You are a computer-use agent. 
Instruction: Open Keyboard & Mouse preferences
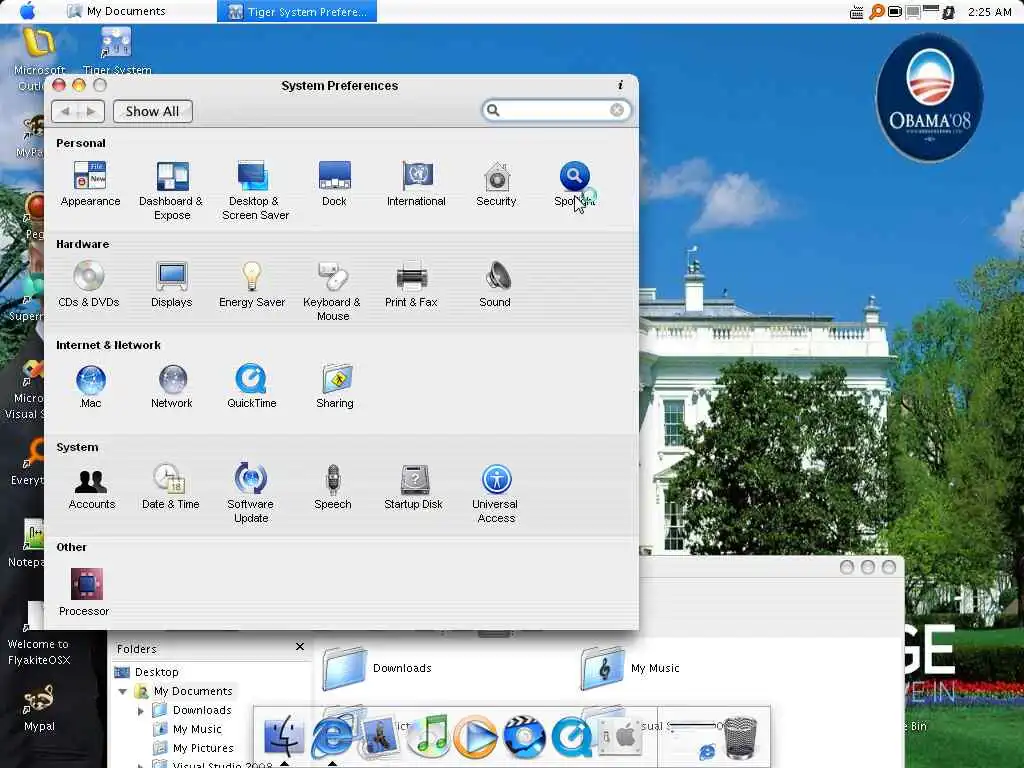pos(332,291)
